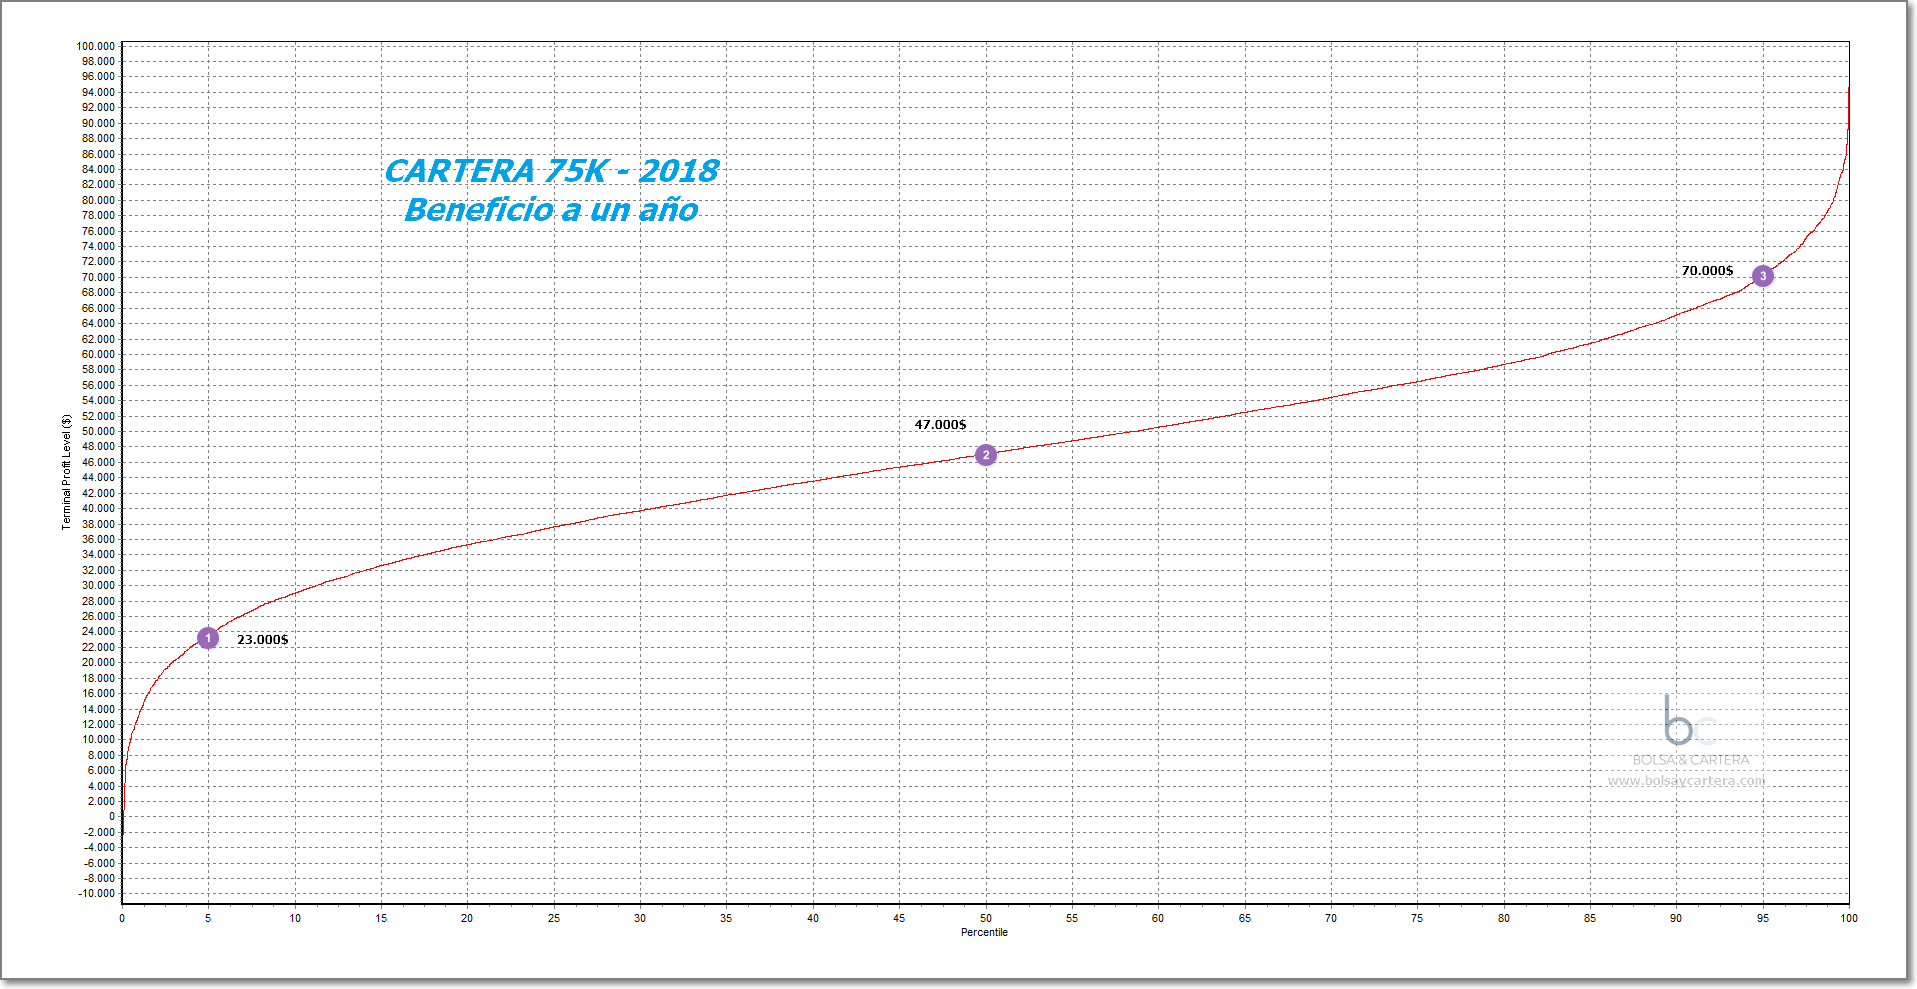The image size is (1917, 989).
Task: Select the 47.000$ data label
Action: tap(941, 425)
